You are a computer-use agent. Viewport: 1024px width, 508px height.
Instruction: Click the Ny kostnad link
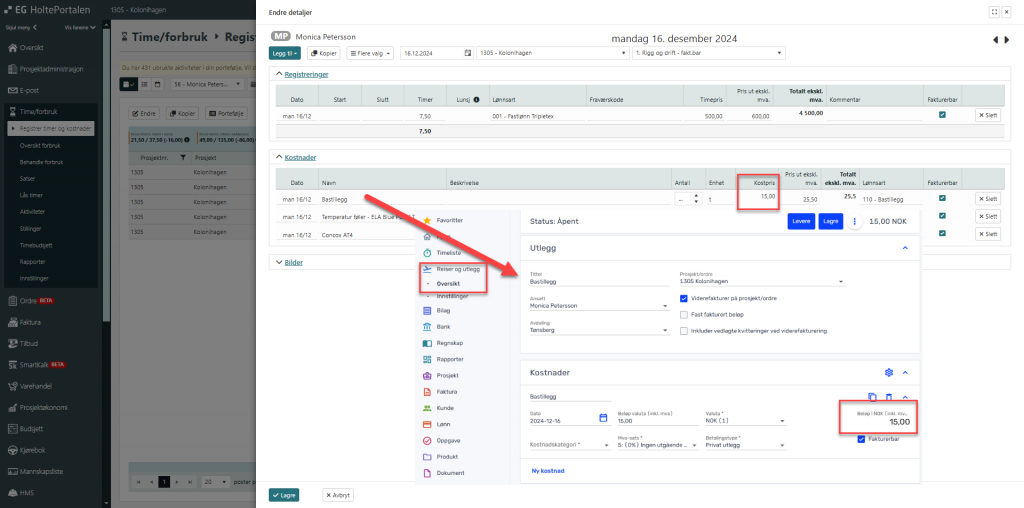[549, 470]
